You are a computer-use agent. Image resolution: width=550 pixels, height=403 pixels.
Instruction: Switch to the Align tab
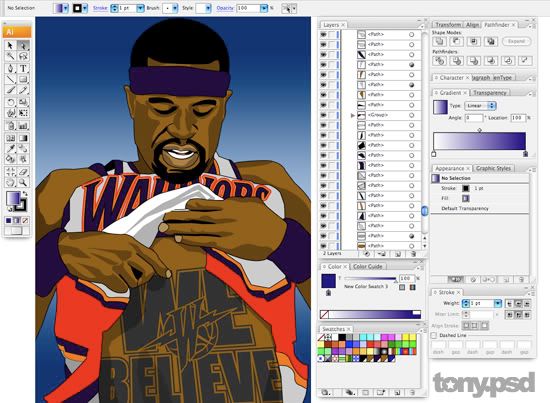[472, 25]
